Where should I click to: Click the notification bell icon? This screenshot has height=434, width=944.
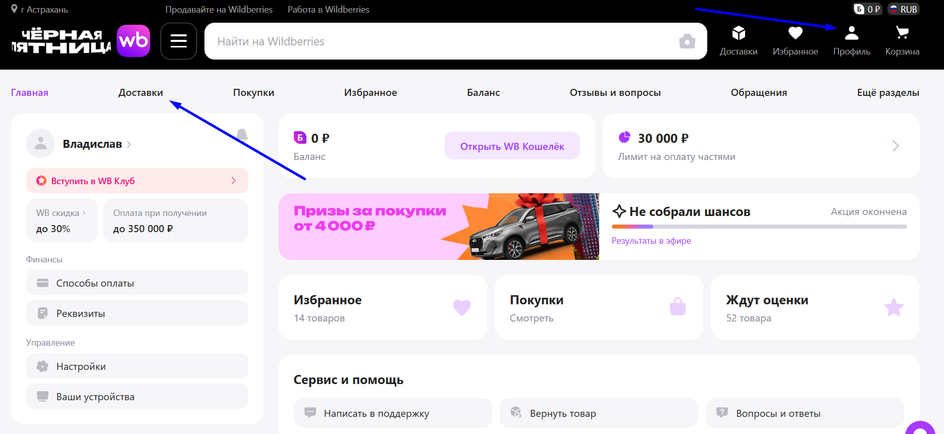click(242, 134)
